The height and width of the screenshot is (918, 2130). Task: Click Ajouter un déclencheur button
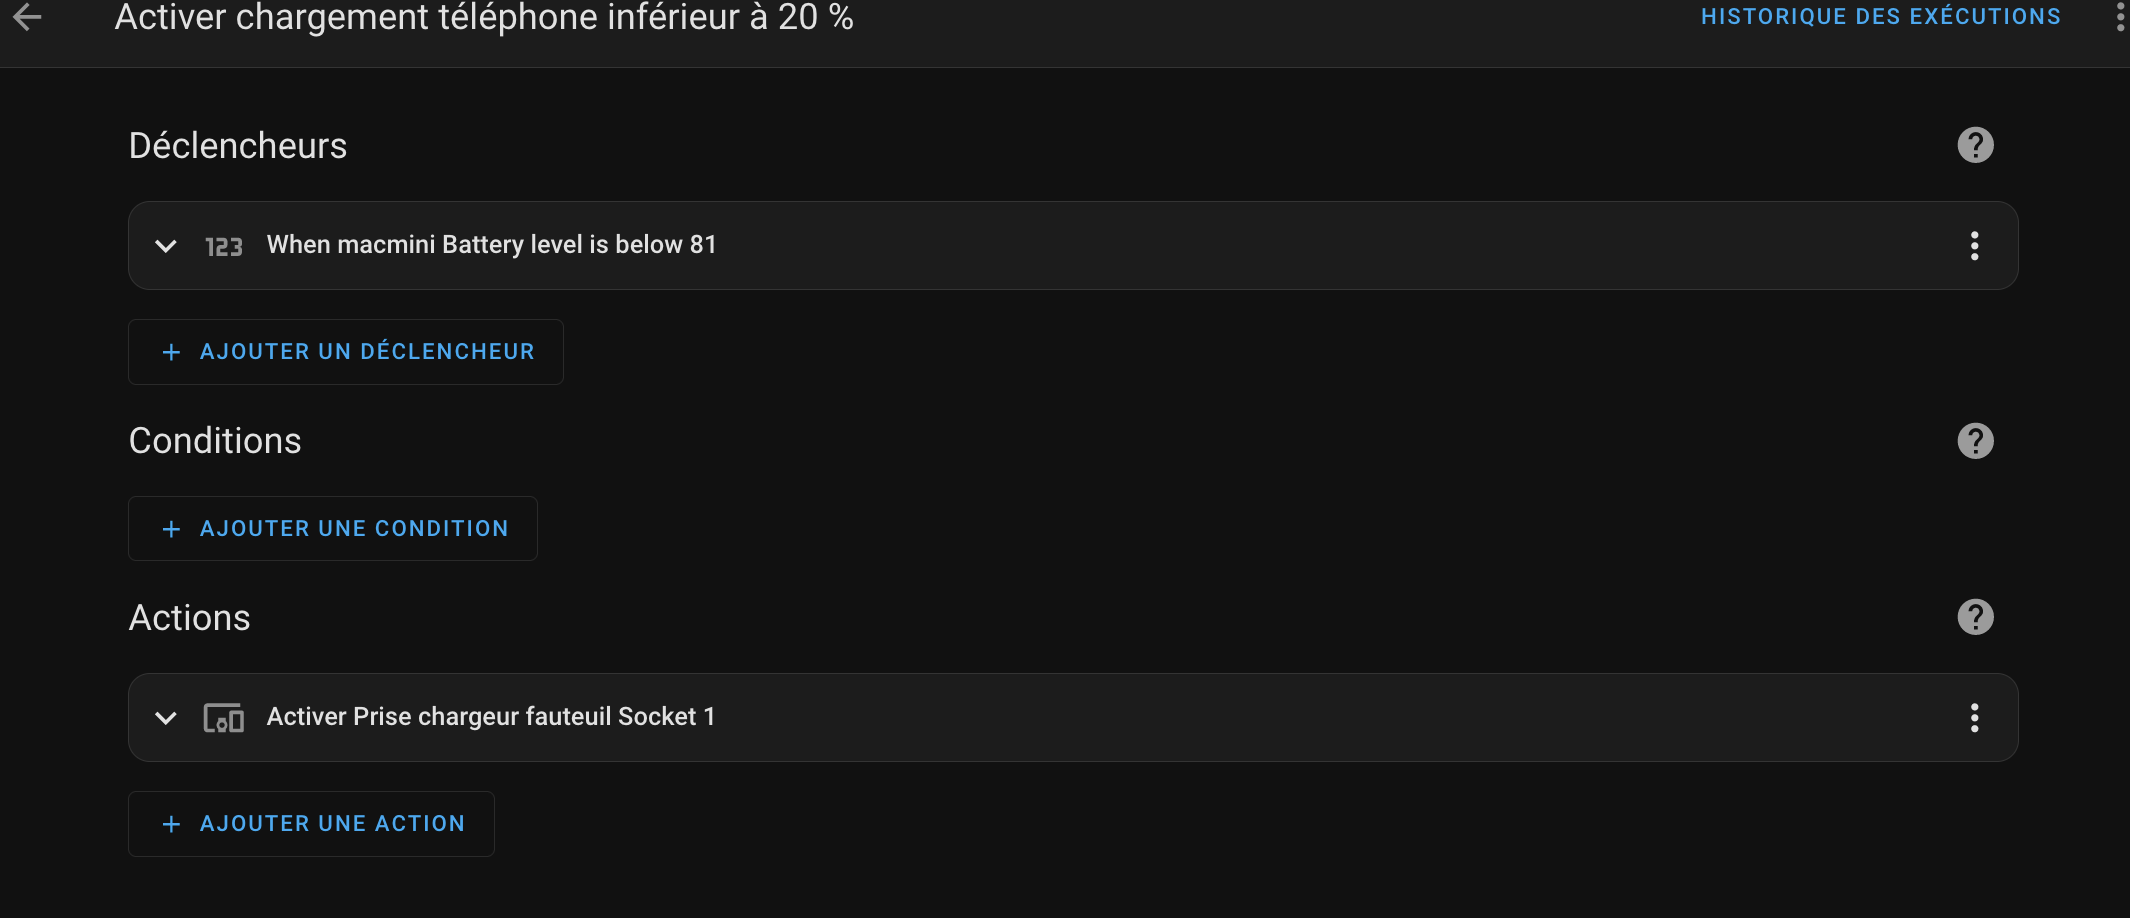[x=346, y=352]
